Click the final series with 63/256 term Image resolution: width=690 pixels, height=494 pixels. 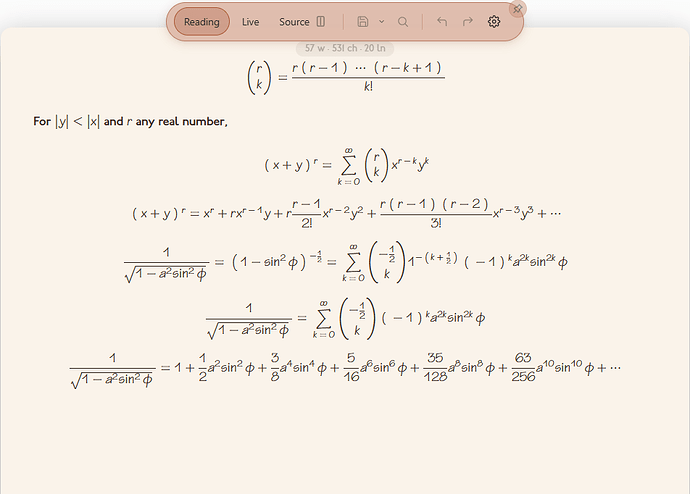point(345,369)
